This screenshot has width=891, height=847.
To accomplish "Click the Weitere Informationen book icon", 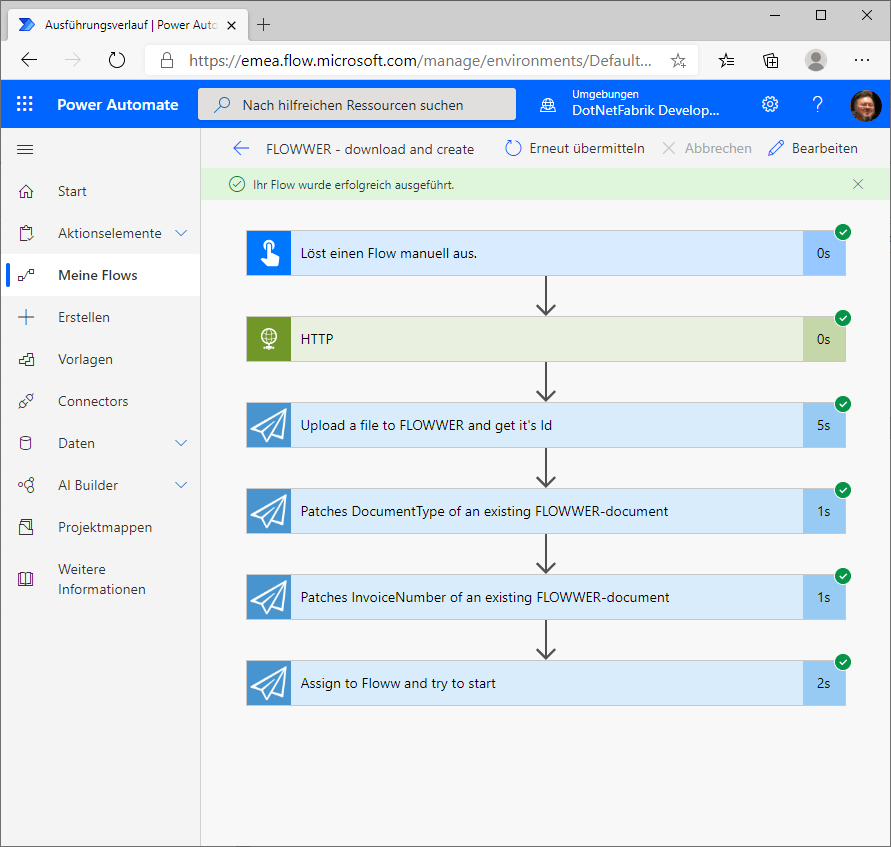I will pyautogui.click(x=26, y=579).
